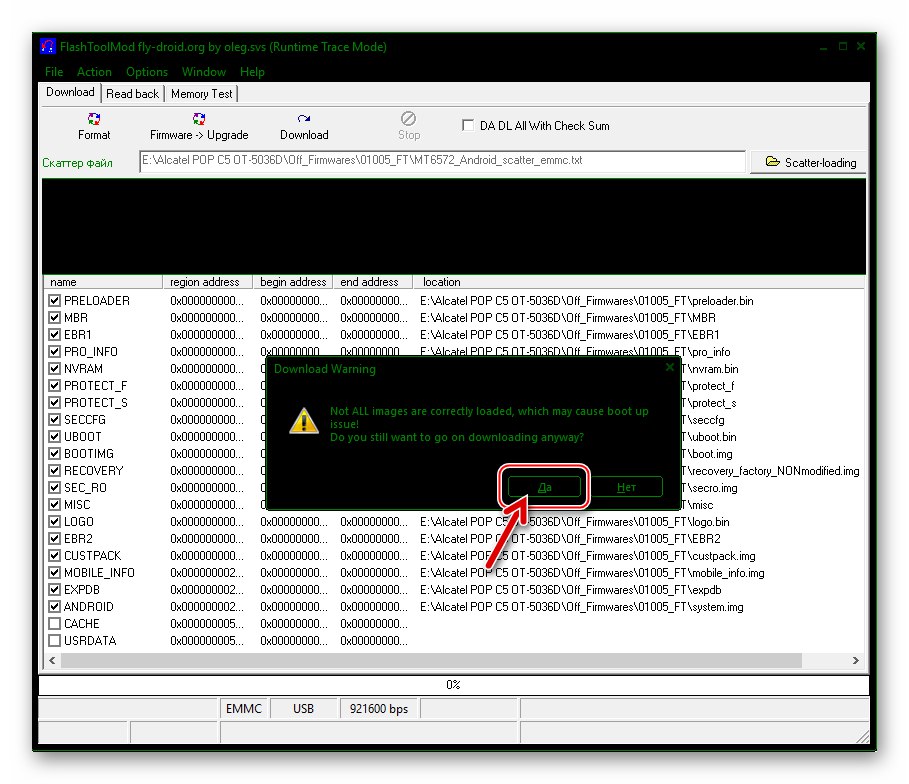The height and width of the screenshot is (784, 909).
Task: Uncheck the SECCFG partition checkbox
Action: click(x=54, y=419)
